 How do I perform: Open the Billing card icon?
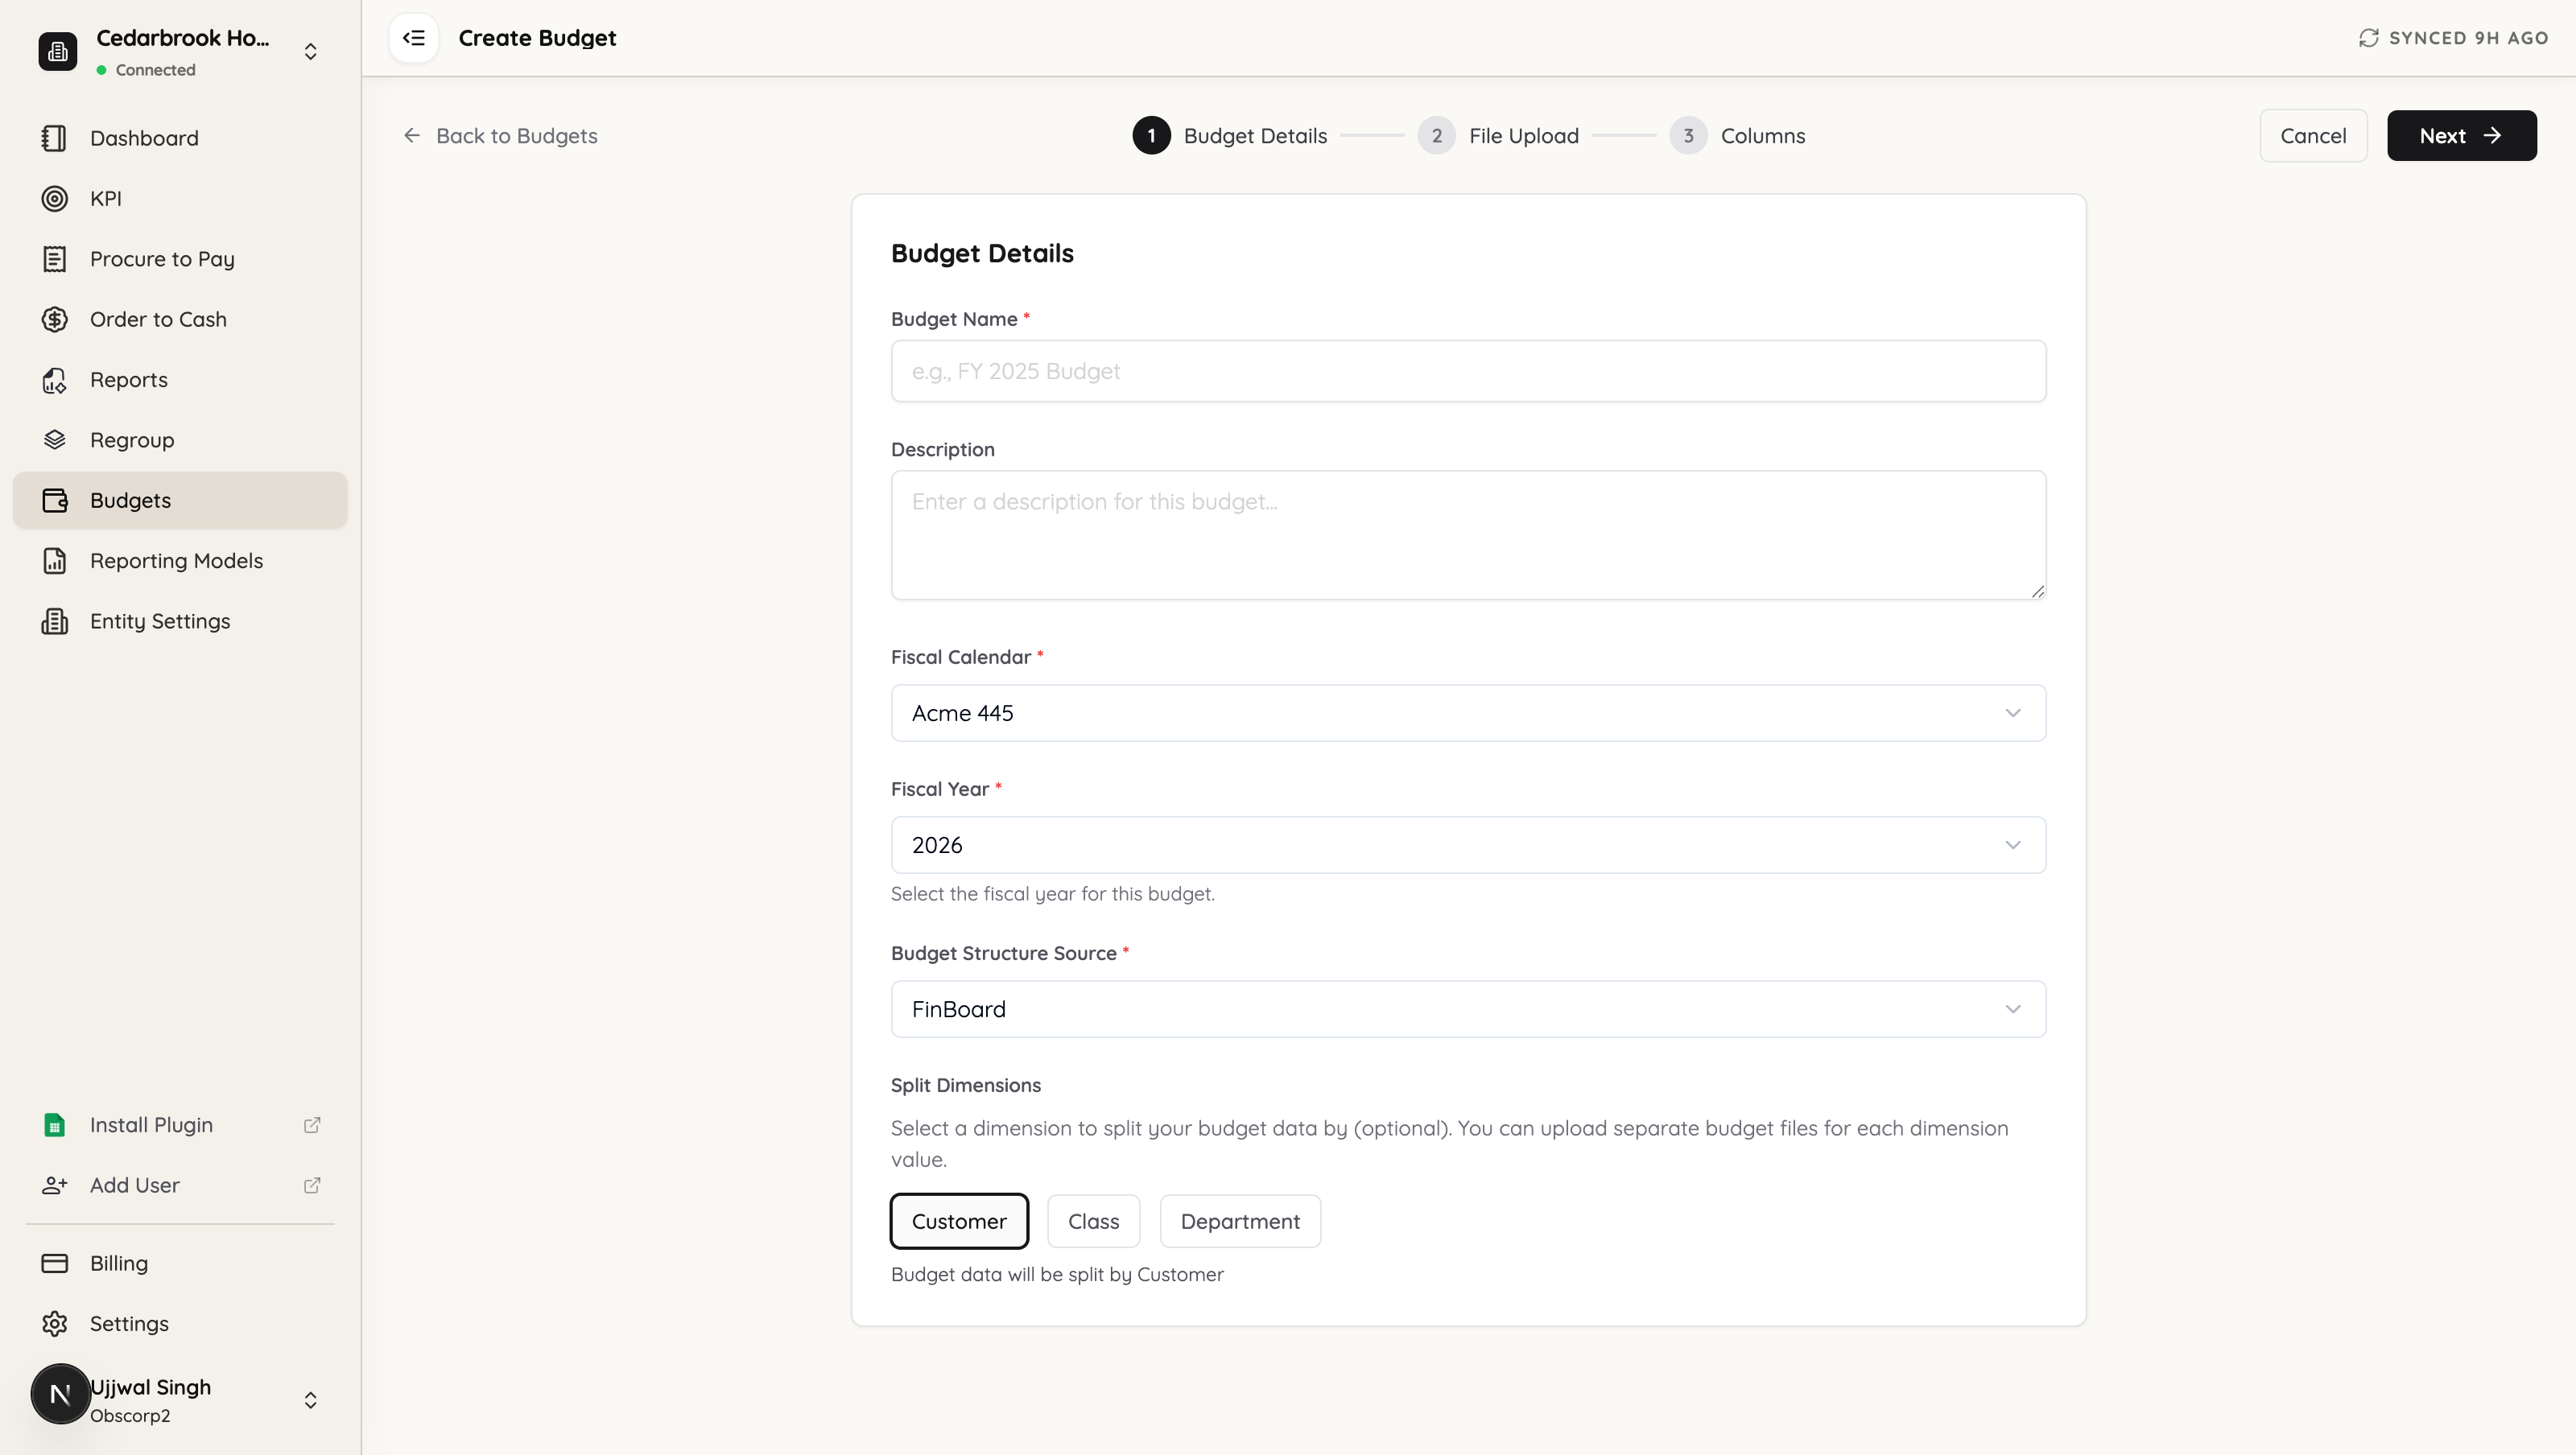coord(55,1263)
